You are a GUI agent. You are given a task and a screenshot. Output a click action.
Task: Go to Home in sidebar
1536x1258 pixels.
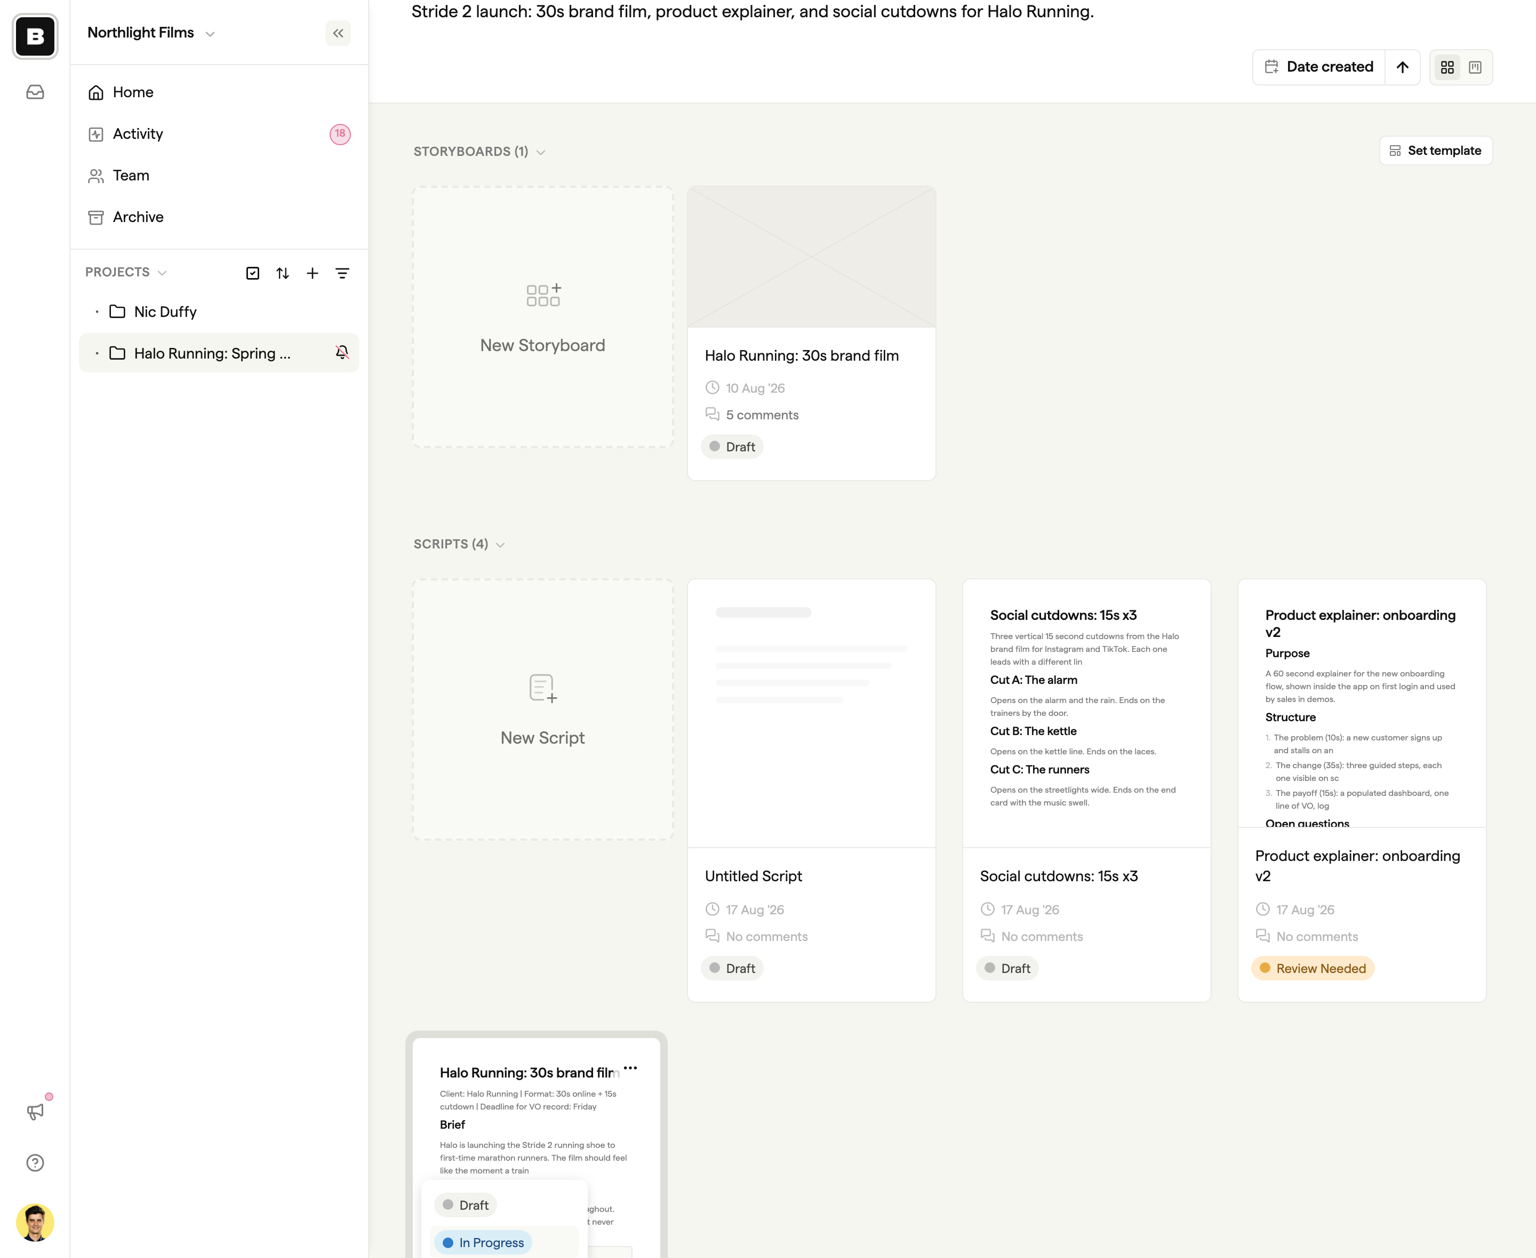[x=219, y=92]
